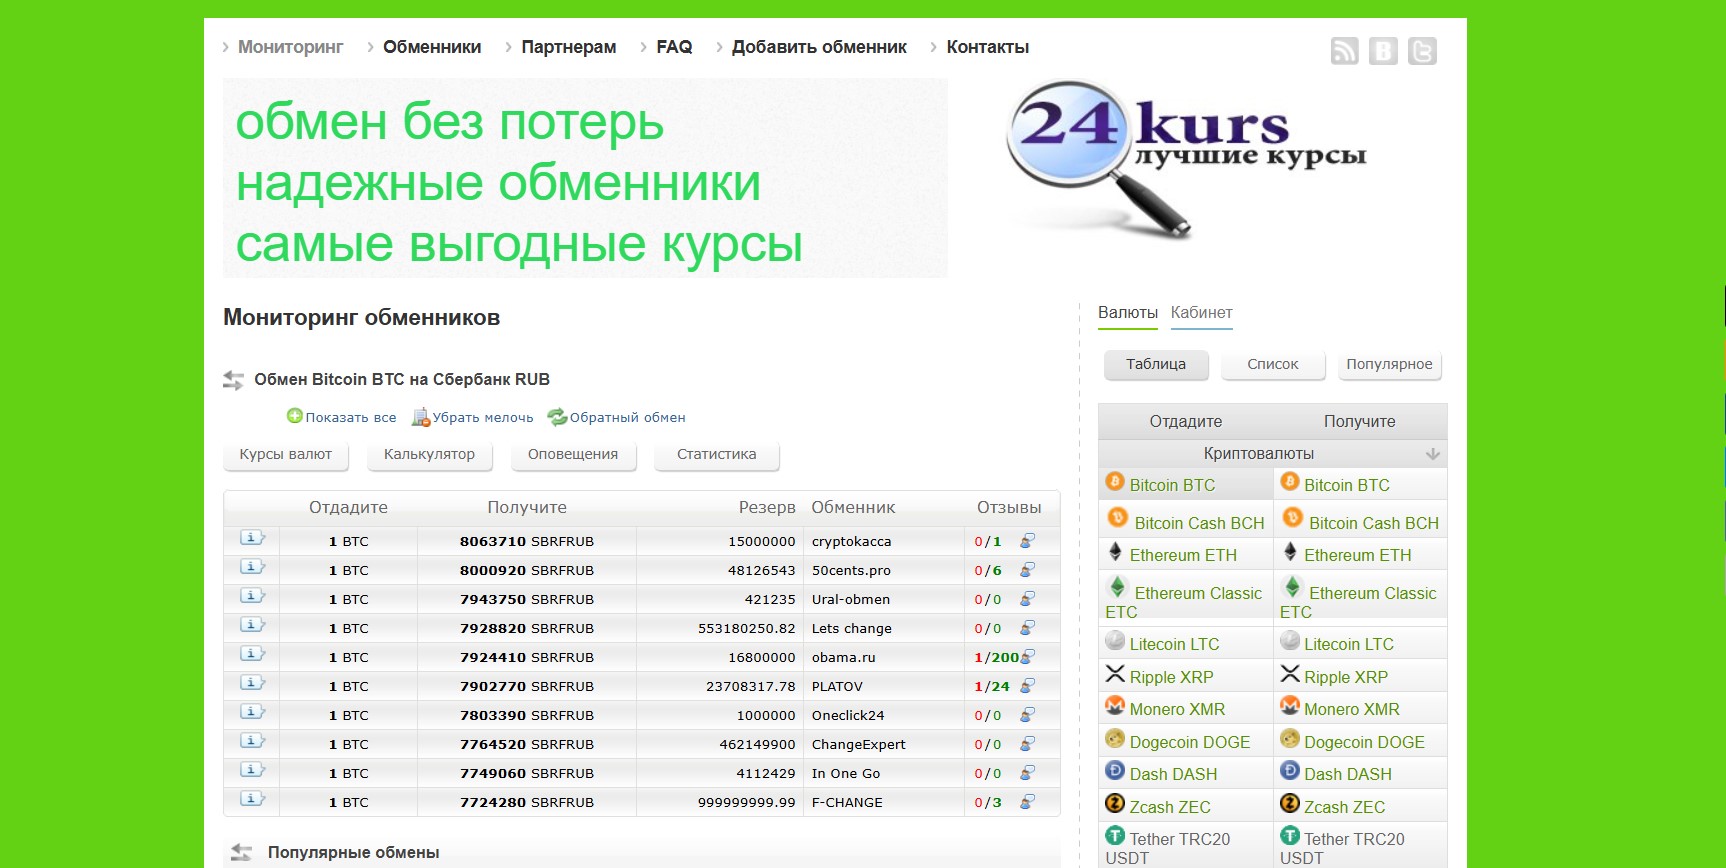Viewport: 1726px width, 868px height.
Task: Open Калькулятор button
Action: coord(429,454)
